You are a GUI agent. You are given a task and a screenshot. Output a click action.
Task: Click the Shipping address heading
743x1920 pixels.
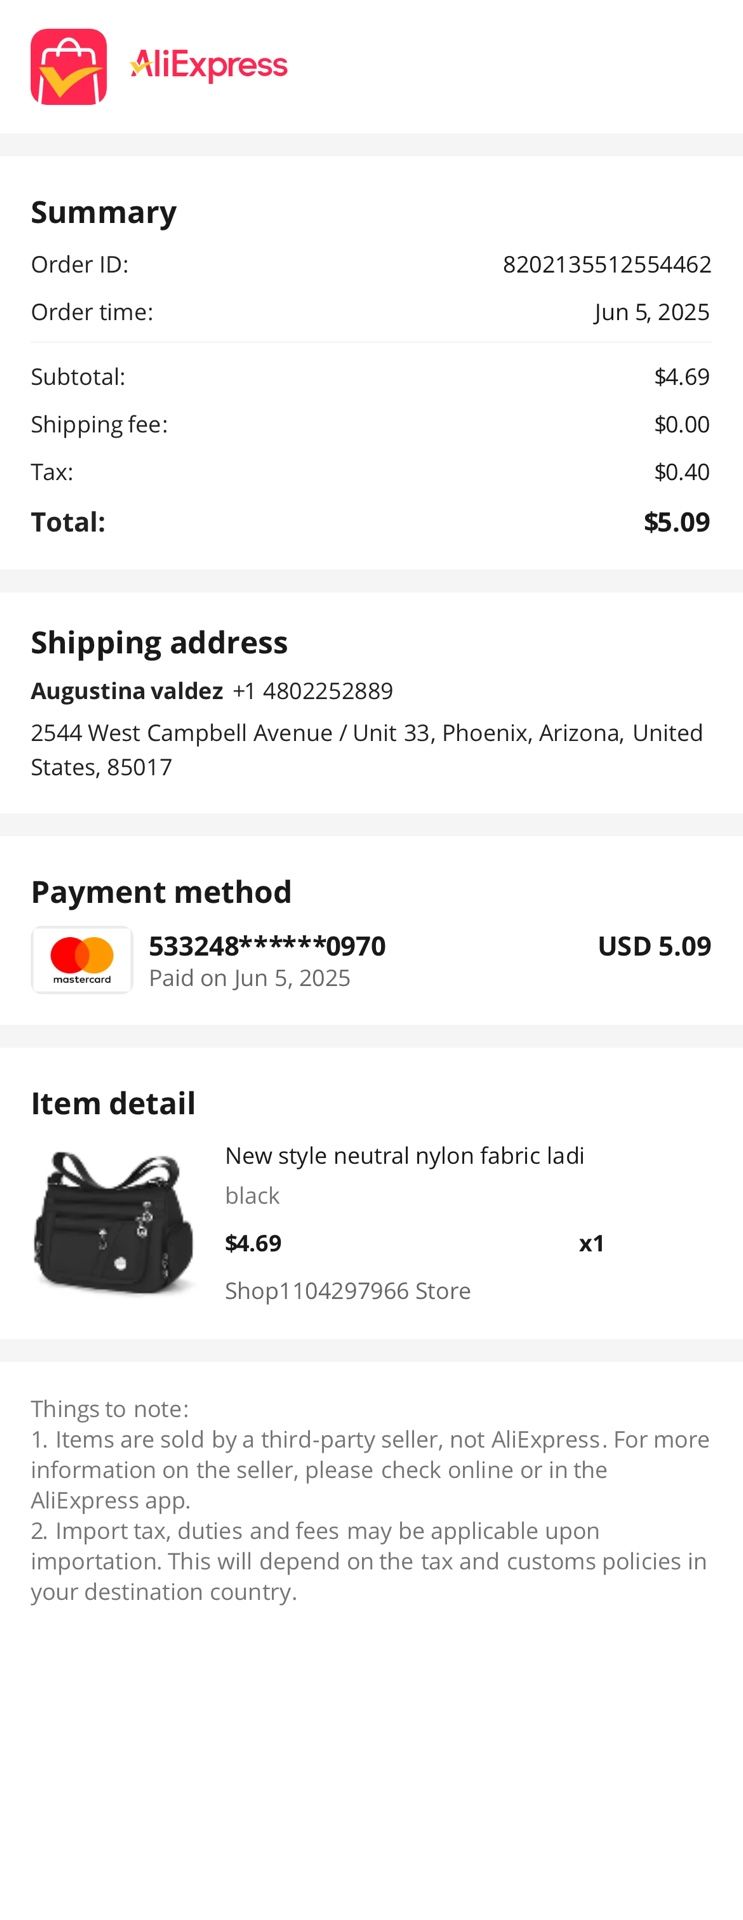(159, 642)
